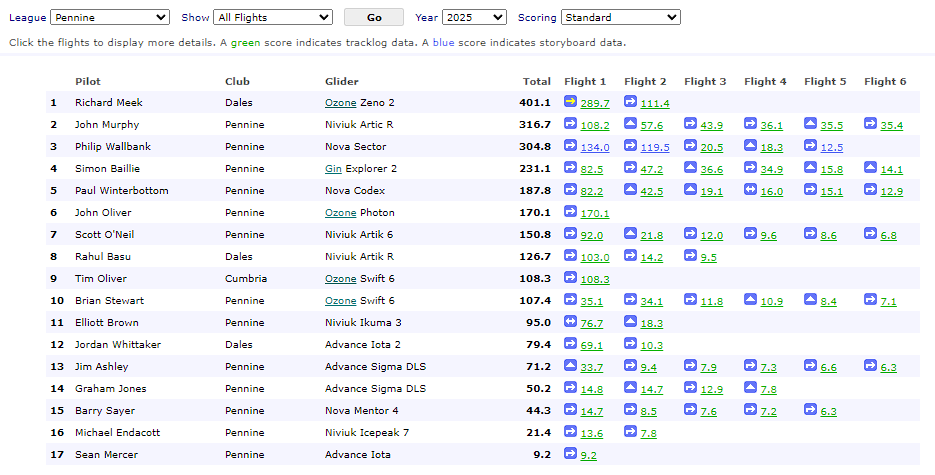The width and height of the screenshot is (935, 475).
Task: Open Philip Wallbank's blue 119.5 flight score
Action: pos(655,148)
